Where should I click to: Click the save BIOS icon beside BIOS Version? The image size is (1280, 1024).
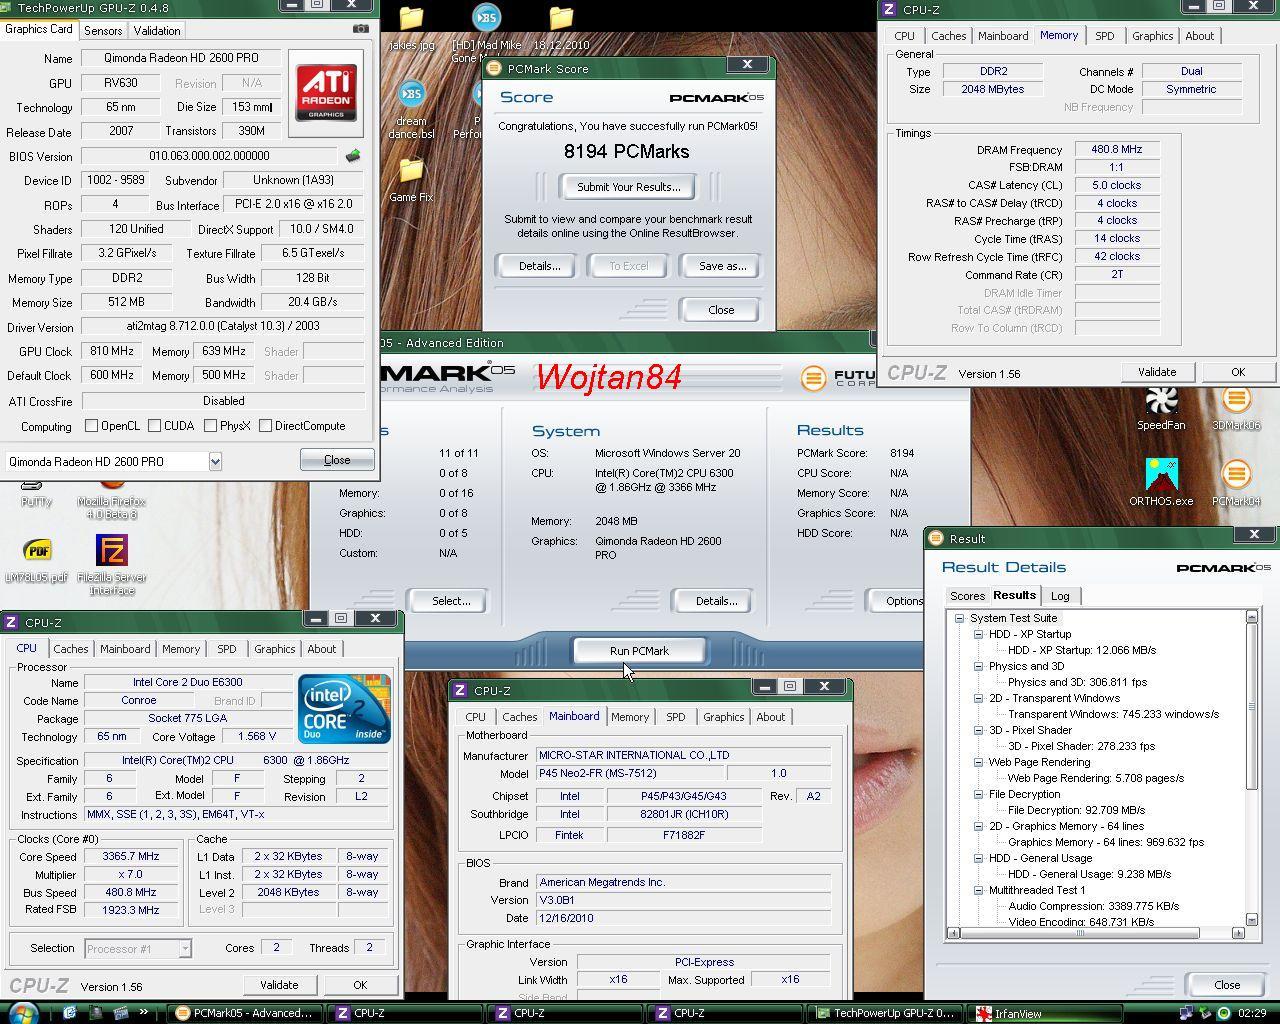click(x=352, y=156)
